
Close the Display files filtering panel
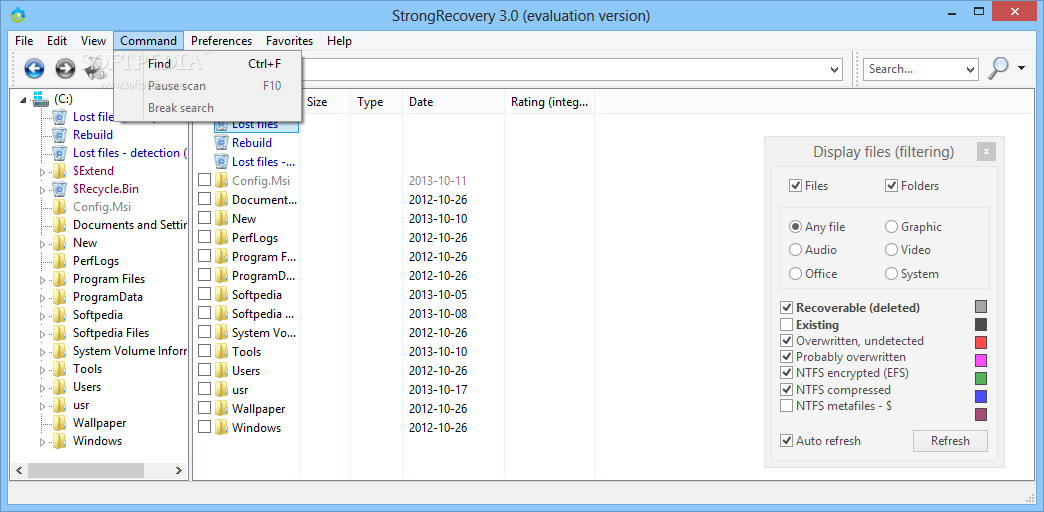[x=986, y=151]
